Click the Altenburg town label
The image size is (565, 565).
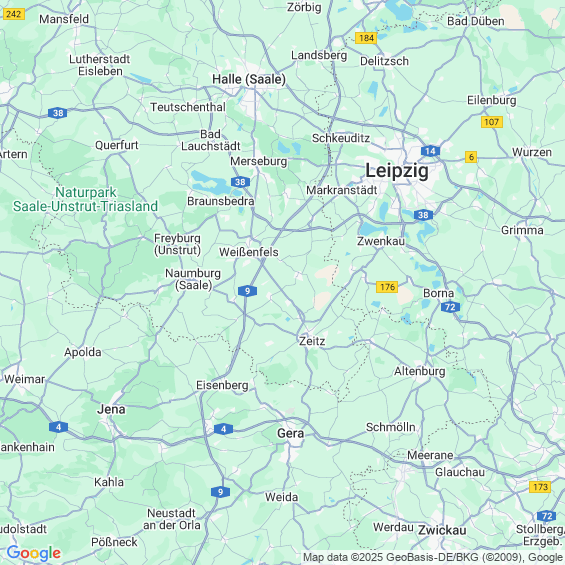pos(419,371)
